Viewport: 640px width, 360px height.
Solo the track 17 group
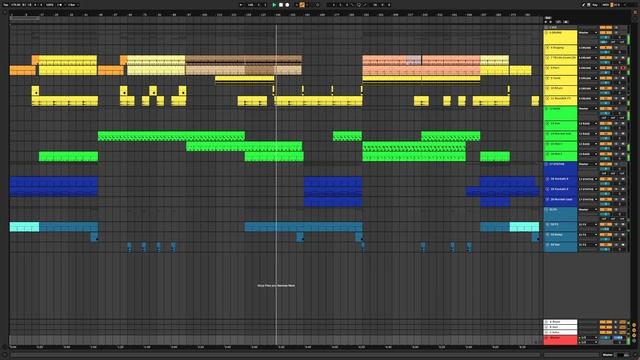[616, 164]
